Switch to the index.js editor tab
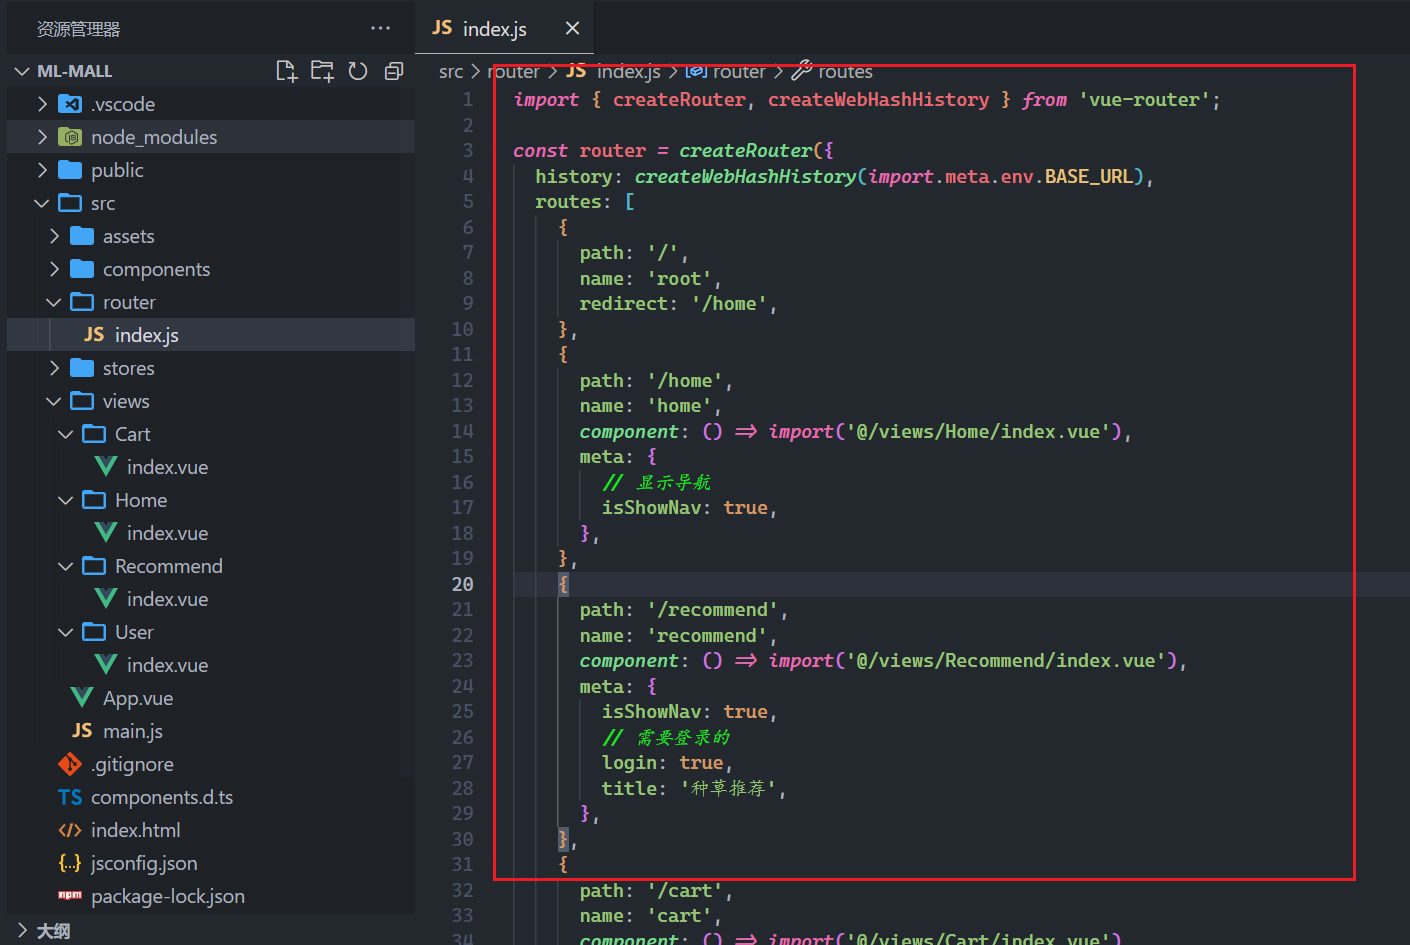This screenshot has height=945, width=1410. [504, 28]
